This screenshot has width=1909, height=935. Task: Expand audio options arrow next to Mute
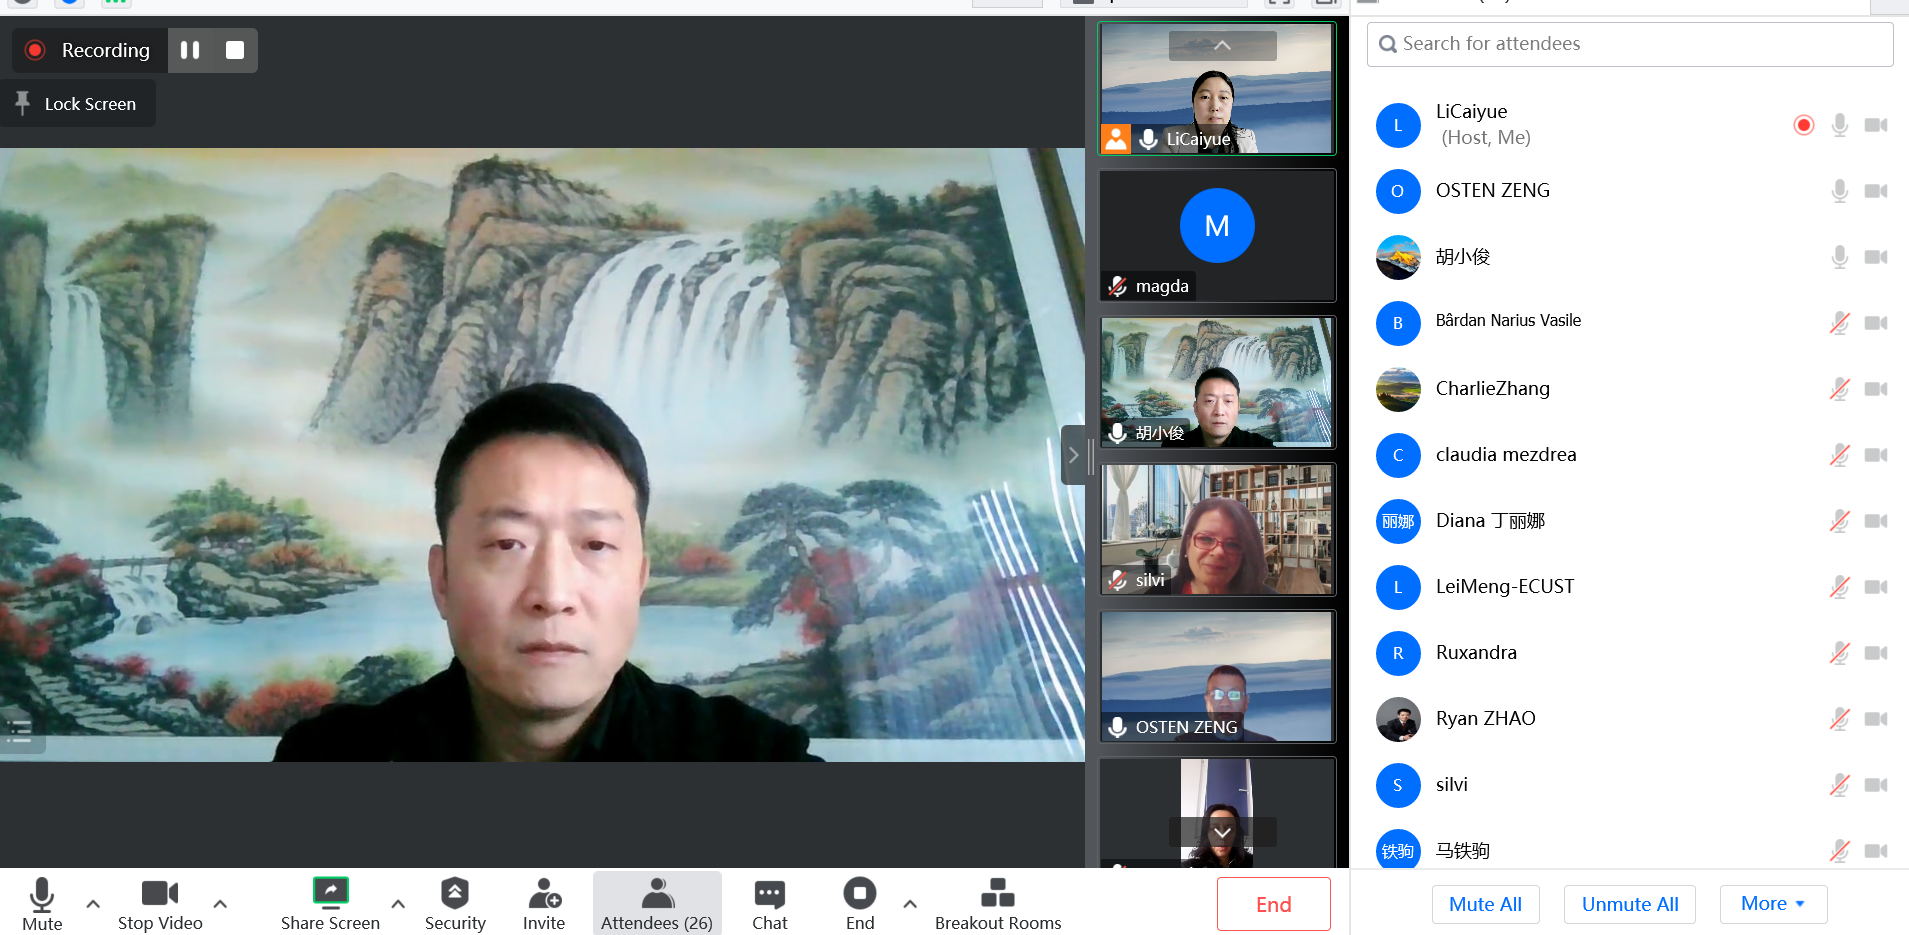[x=93, y=903]
